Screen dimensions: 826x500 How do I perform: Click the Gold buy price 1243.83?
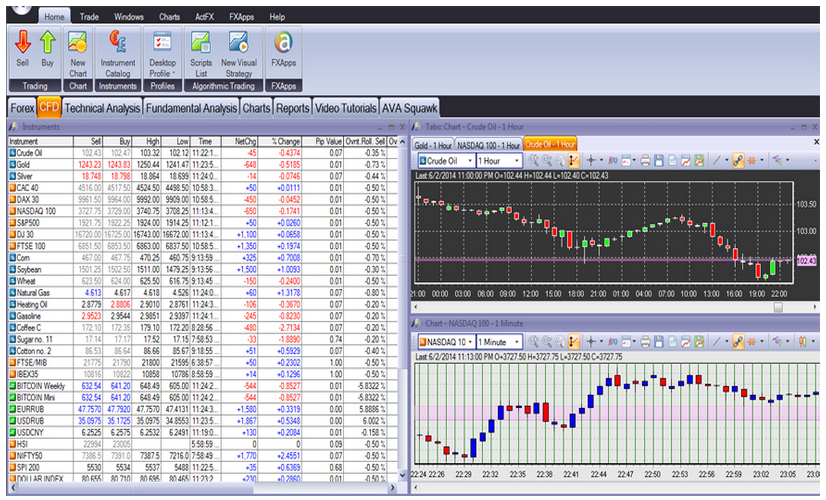(x=119, y=164)
